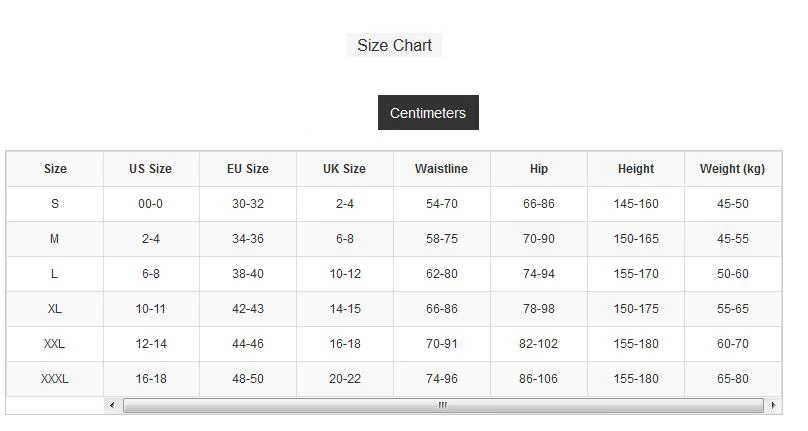Click the Size Chart heading

tap(394, 45)
